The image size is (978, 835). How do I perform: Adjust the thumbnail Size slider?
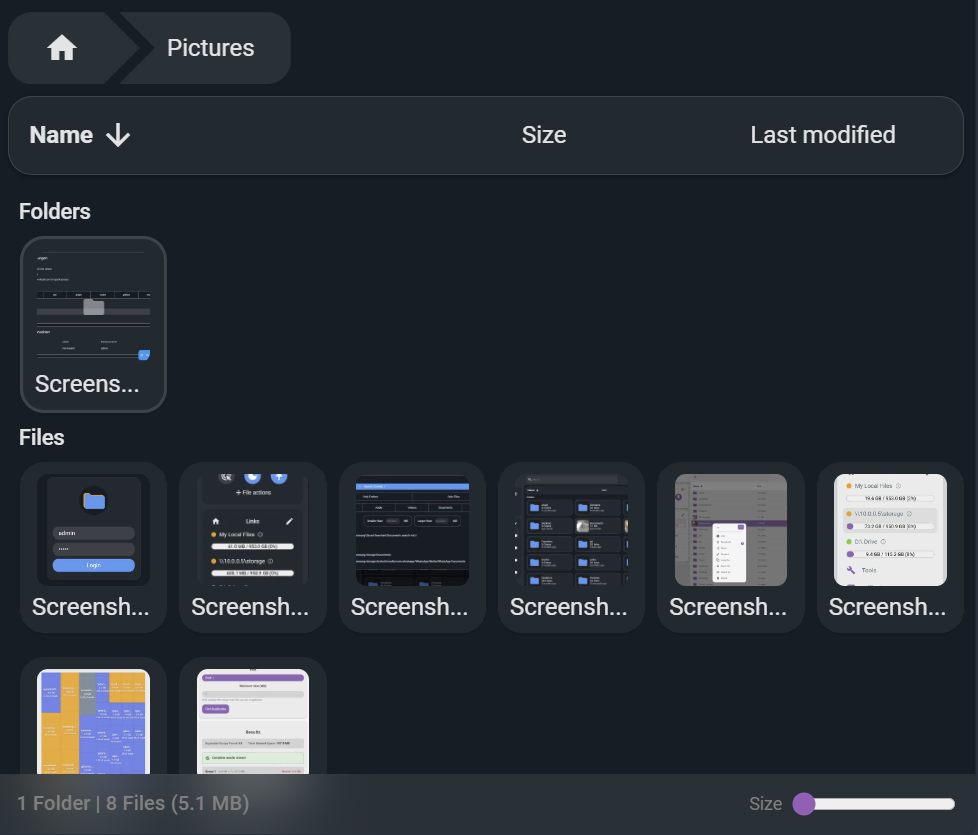click(x=880, y=804)
